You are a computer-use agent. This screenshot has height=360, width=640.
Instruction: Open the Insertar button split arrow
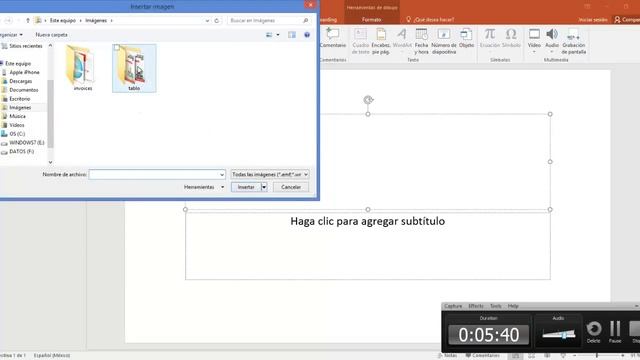tap(264, 187)
